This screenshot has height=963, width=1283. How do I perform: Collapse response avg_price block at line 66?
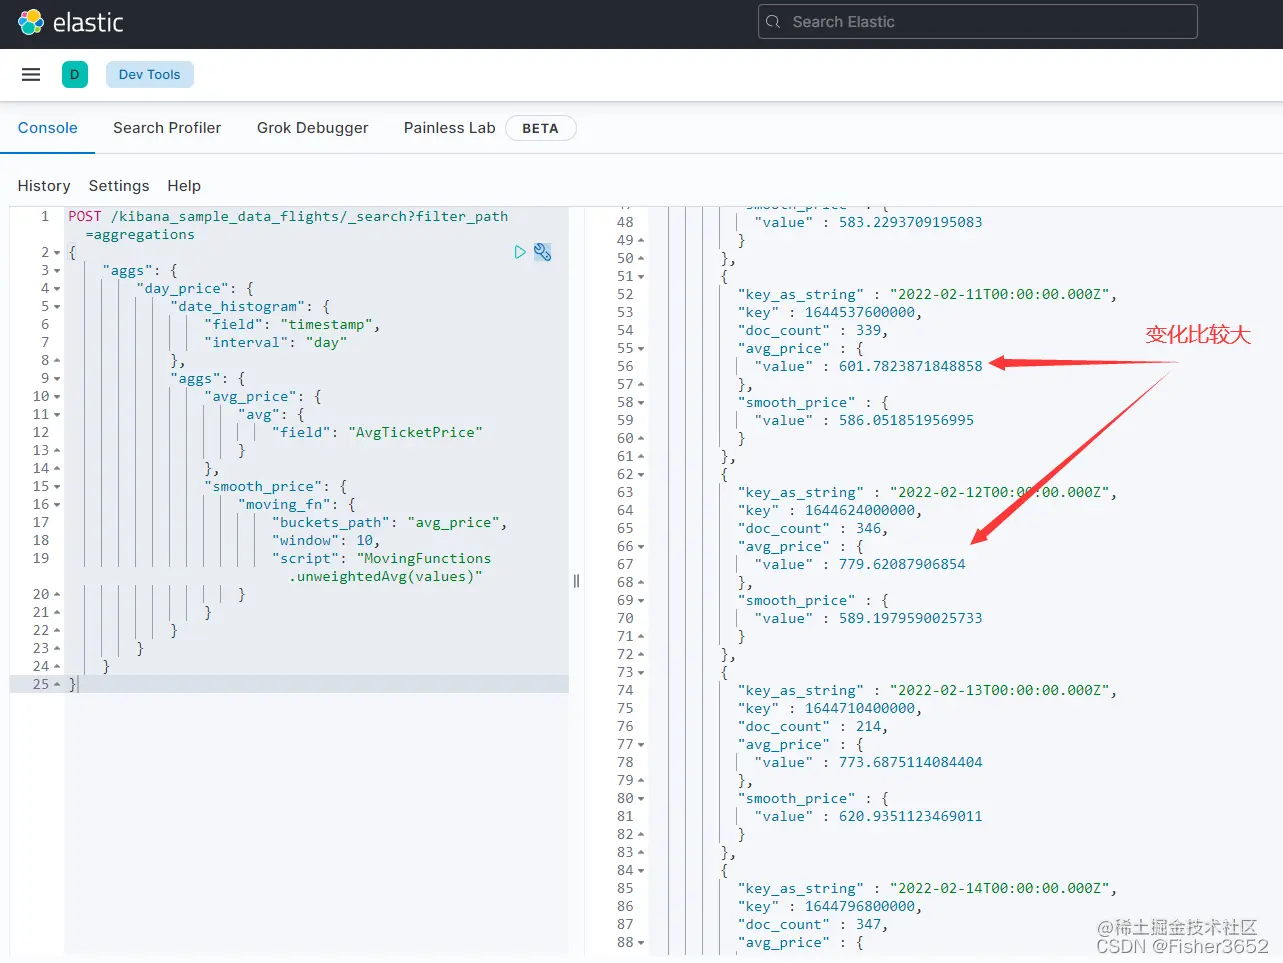coord(641,547)
